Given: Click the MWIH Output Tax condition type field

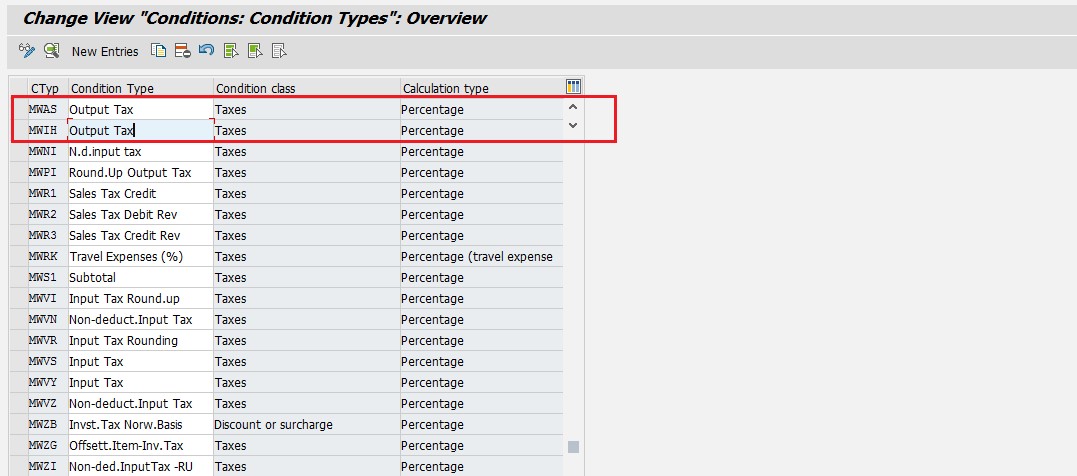Looking at the screenshot, I should pos(140,130).
